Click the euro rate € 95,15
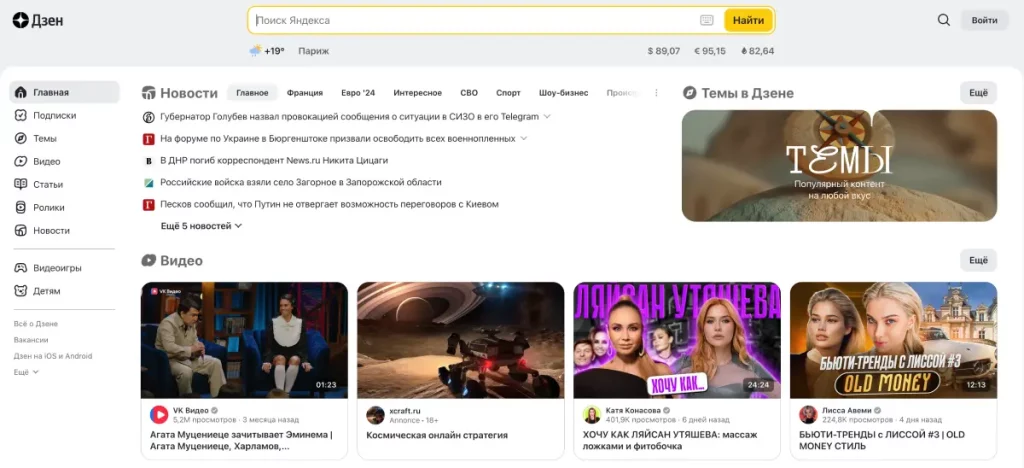 [709, 51]
